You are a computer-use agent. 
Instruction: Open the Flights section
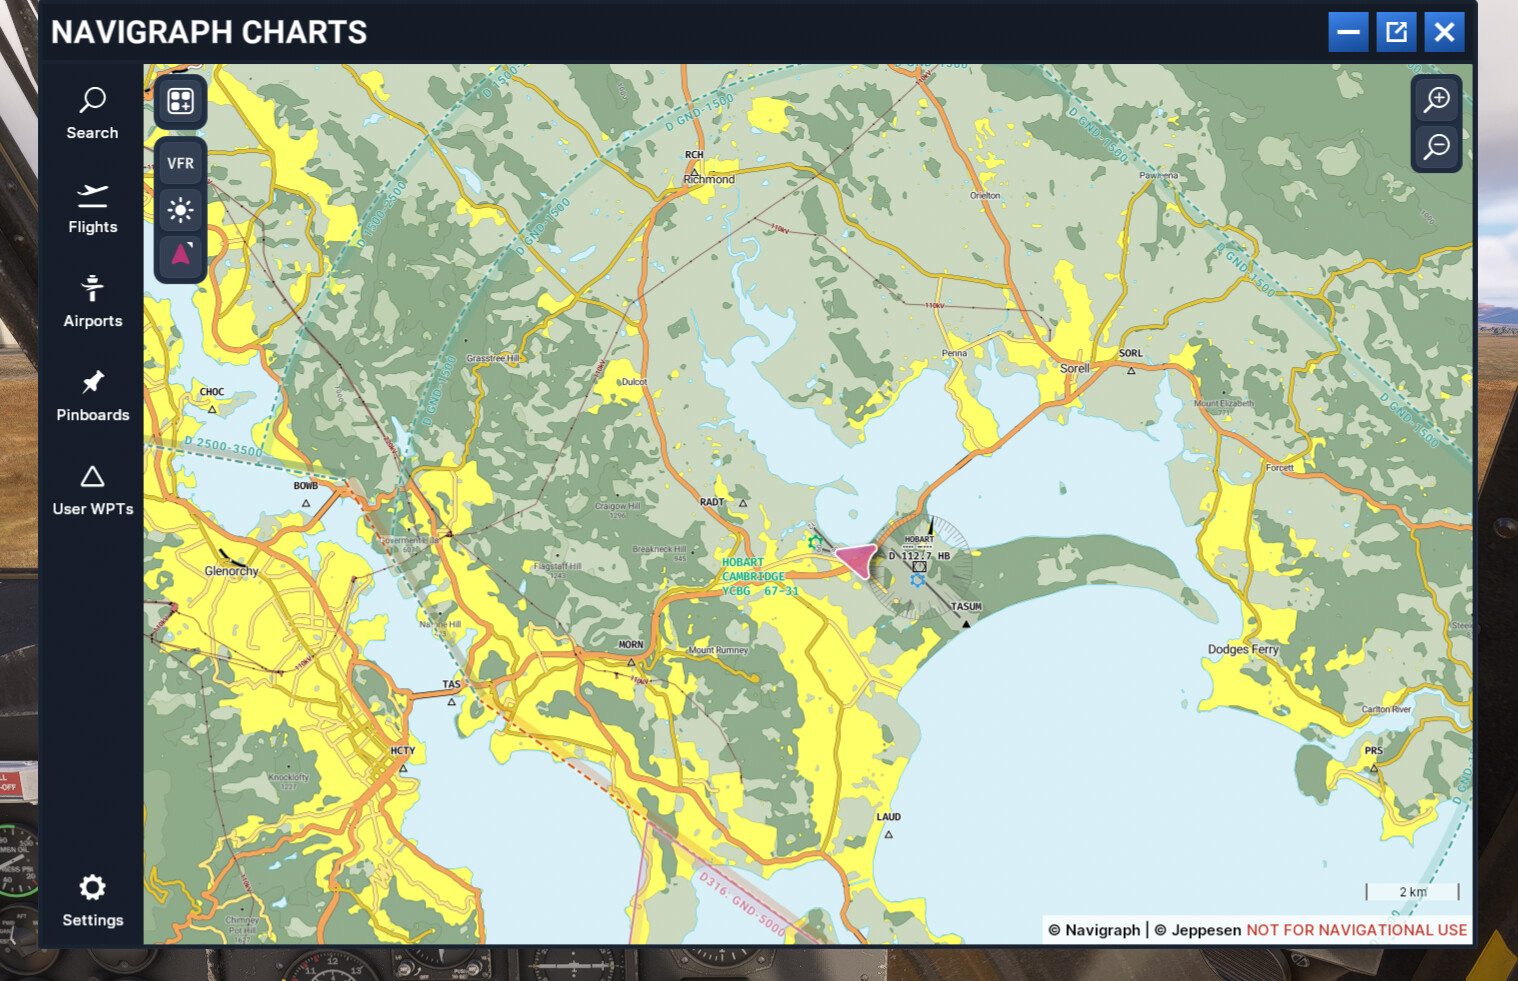(x=92, y=208)
